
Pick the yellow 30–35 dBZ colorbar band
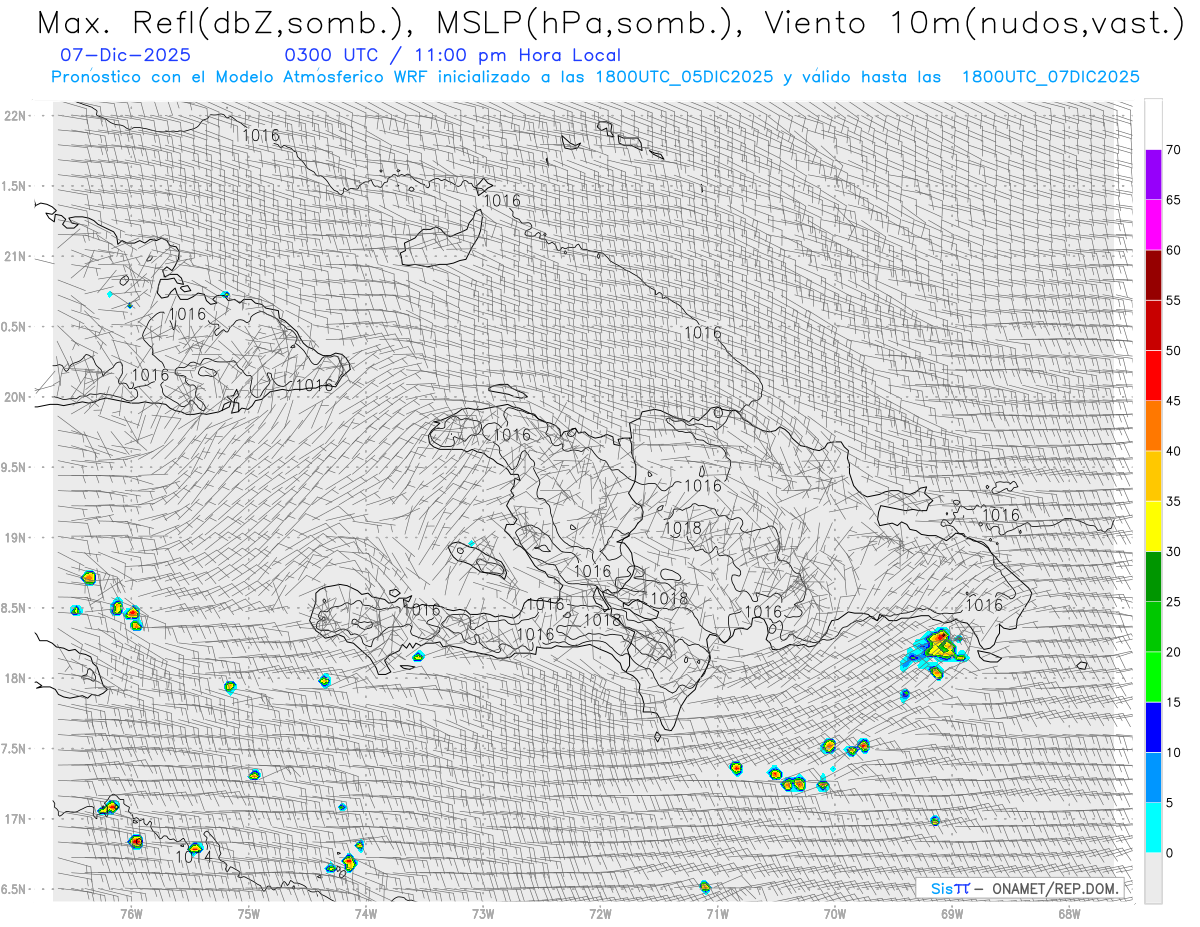click(x=1153, y=526)
